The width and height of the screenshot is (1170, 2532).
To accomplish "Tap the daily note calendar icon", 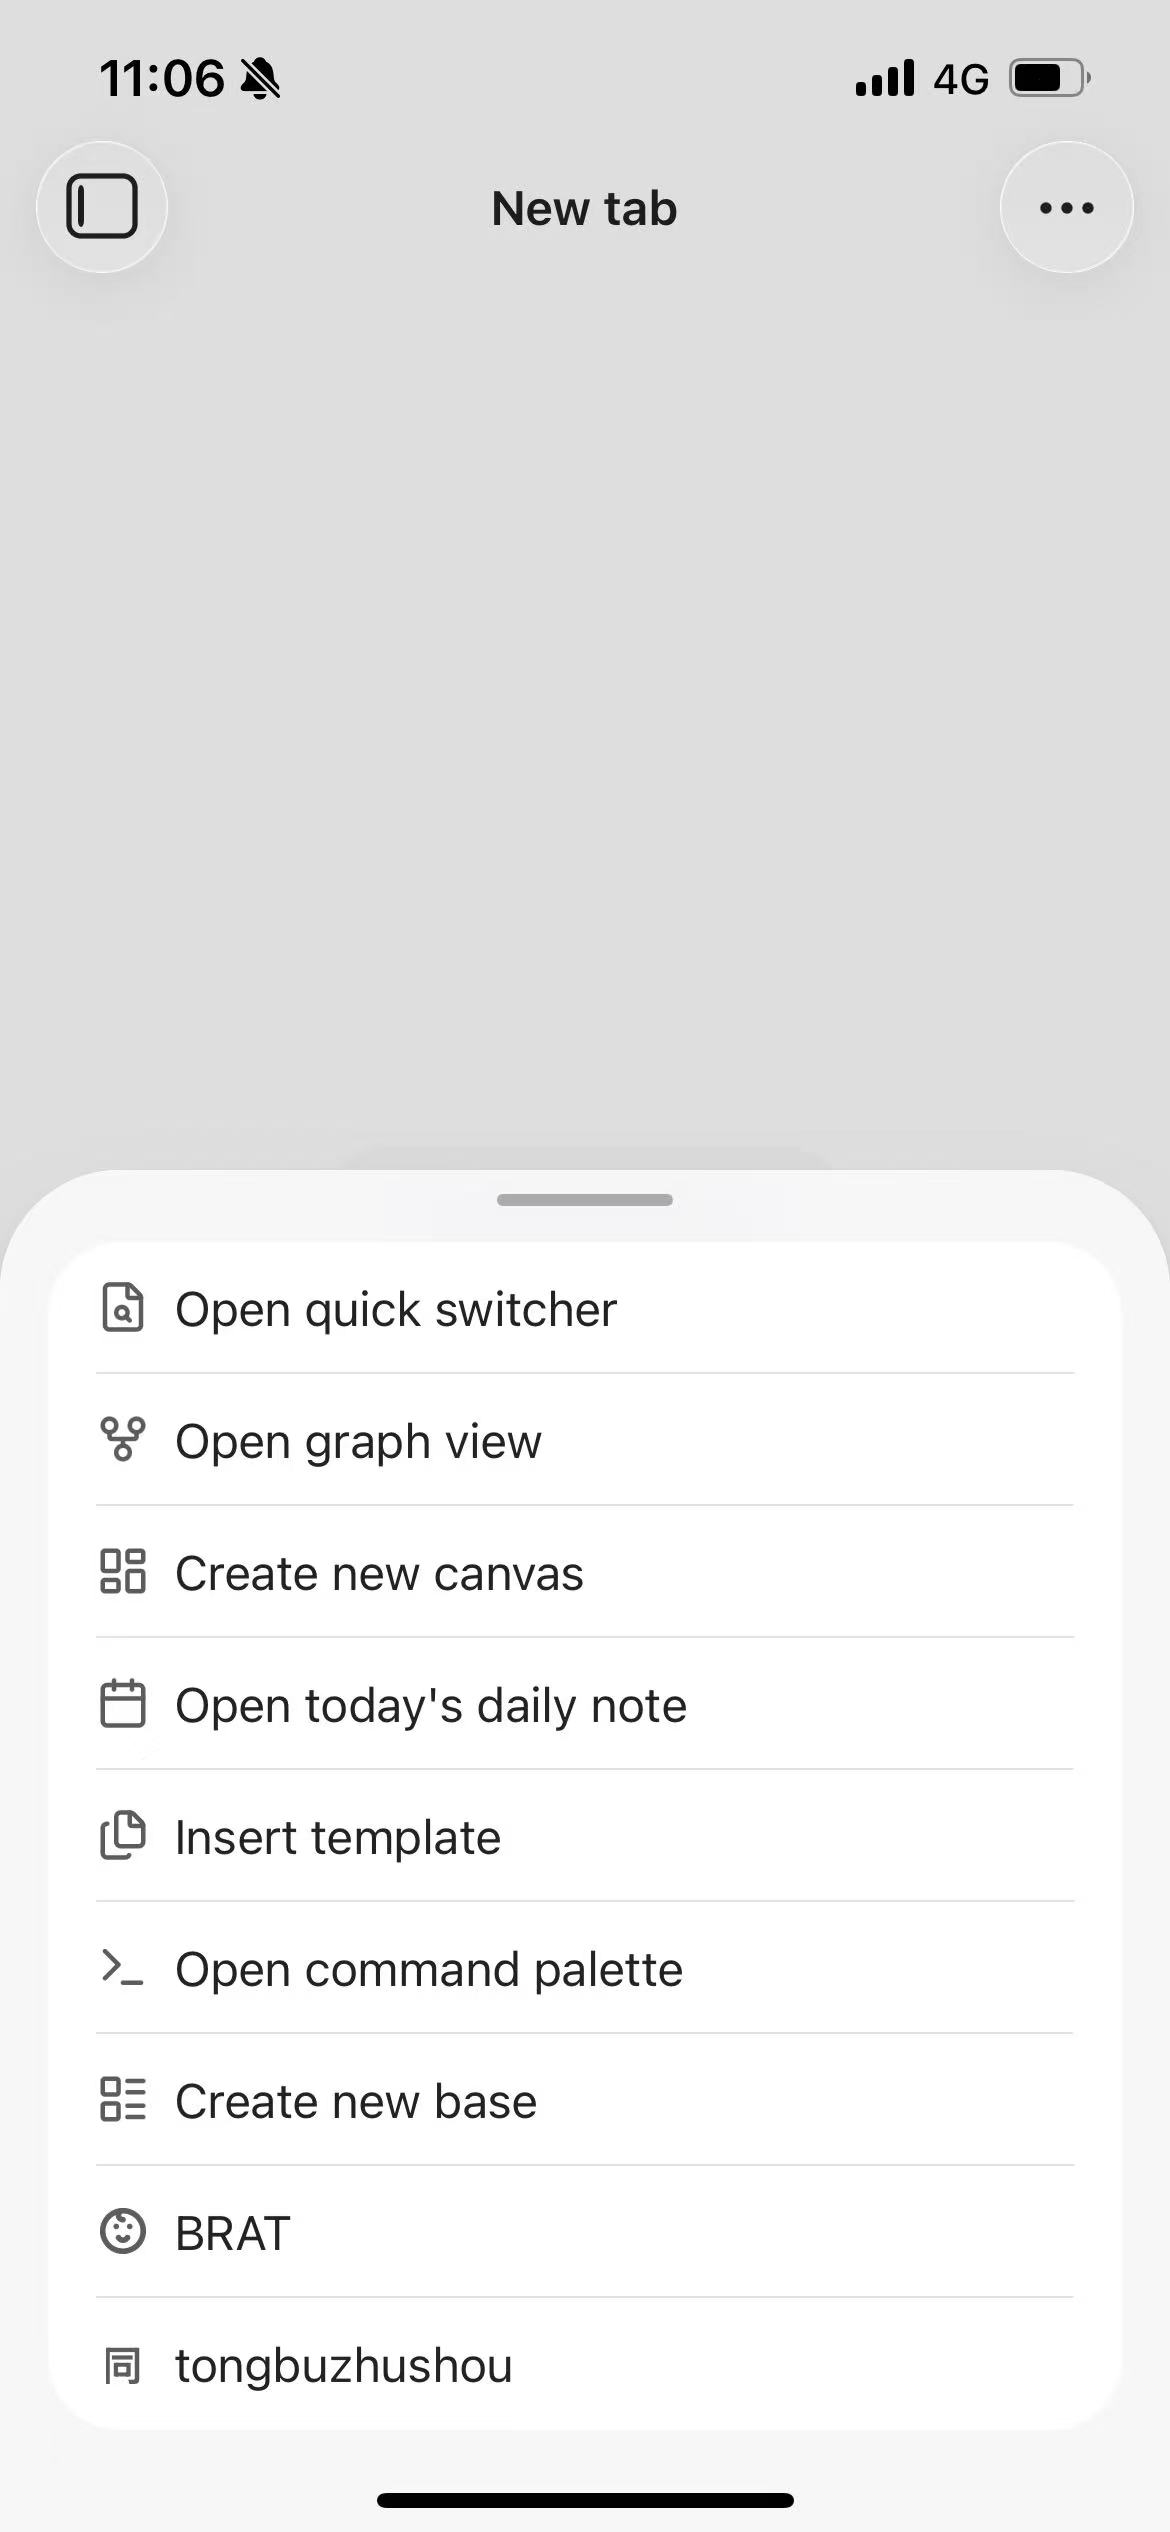I will coord(123,1704).
